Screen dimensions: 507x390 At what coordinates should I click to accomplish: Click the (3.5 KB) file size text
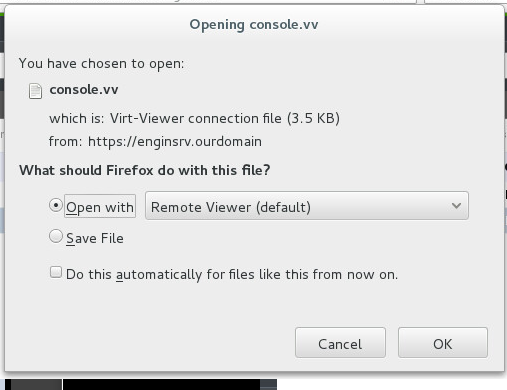point(313,118)
